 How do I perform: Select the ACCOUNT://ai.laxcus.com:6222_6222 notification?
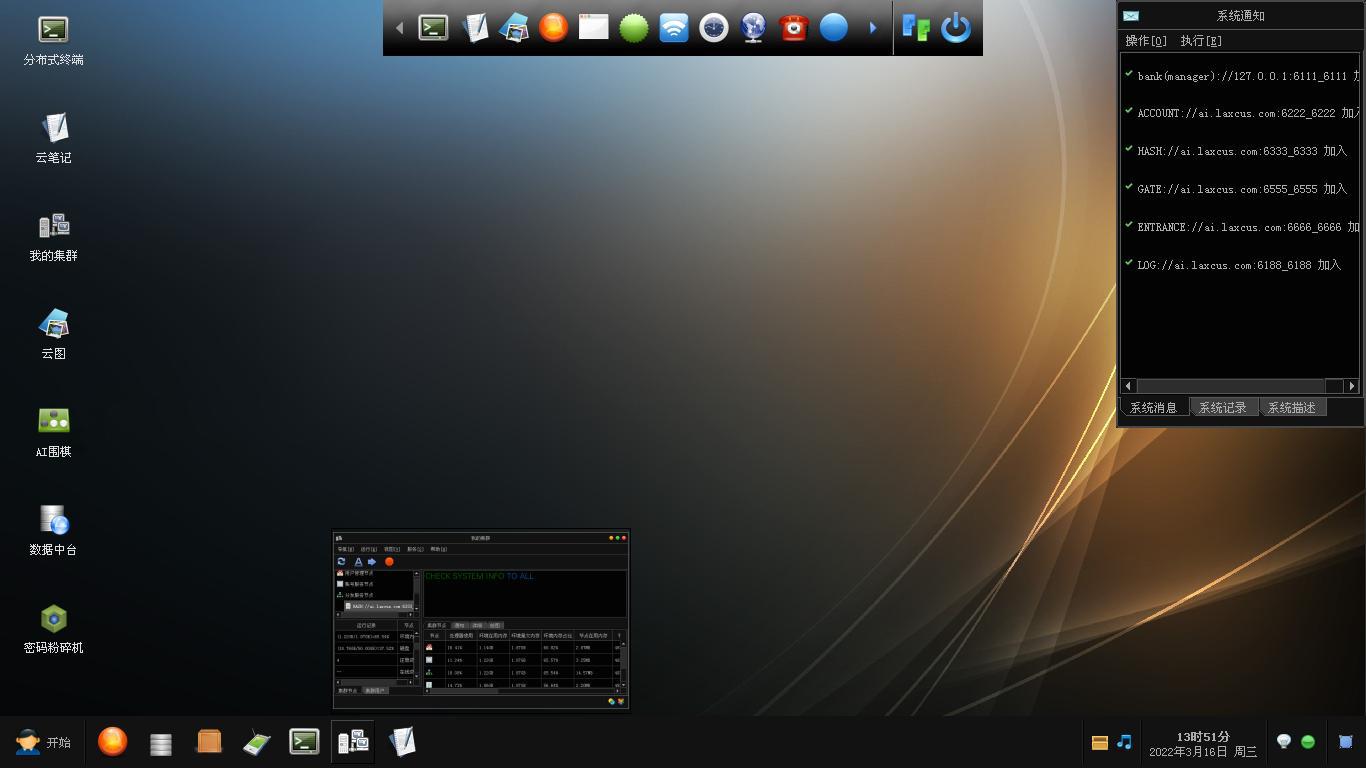(1241, 113)
